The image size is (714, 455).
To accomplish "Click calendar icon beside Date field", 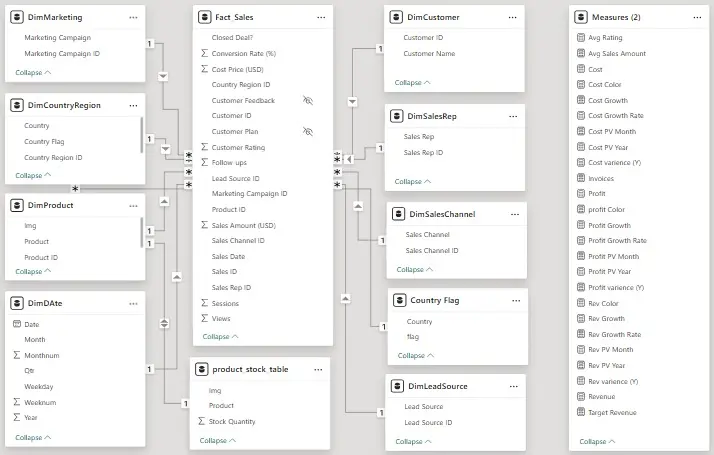I will tap(17, 324).
